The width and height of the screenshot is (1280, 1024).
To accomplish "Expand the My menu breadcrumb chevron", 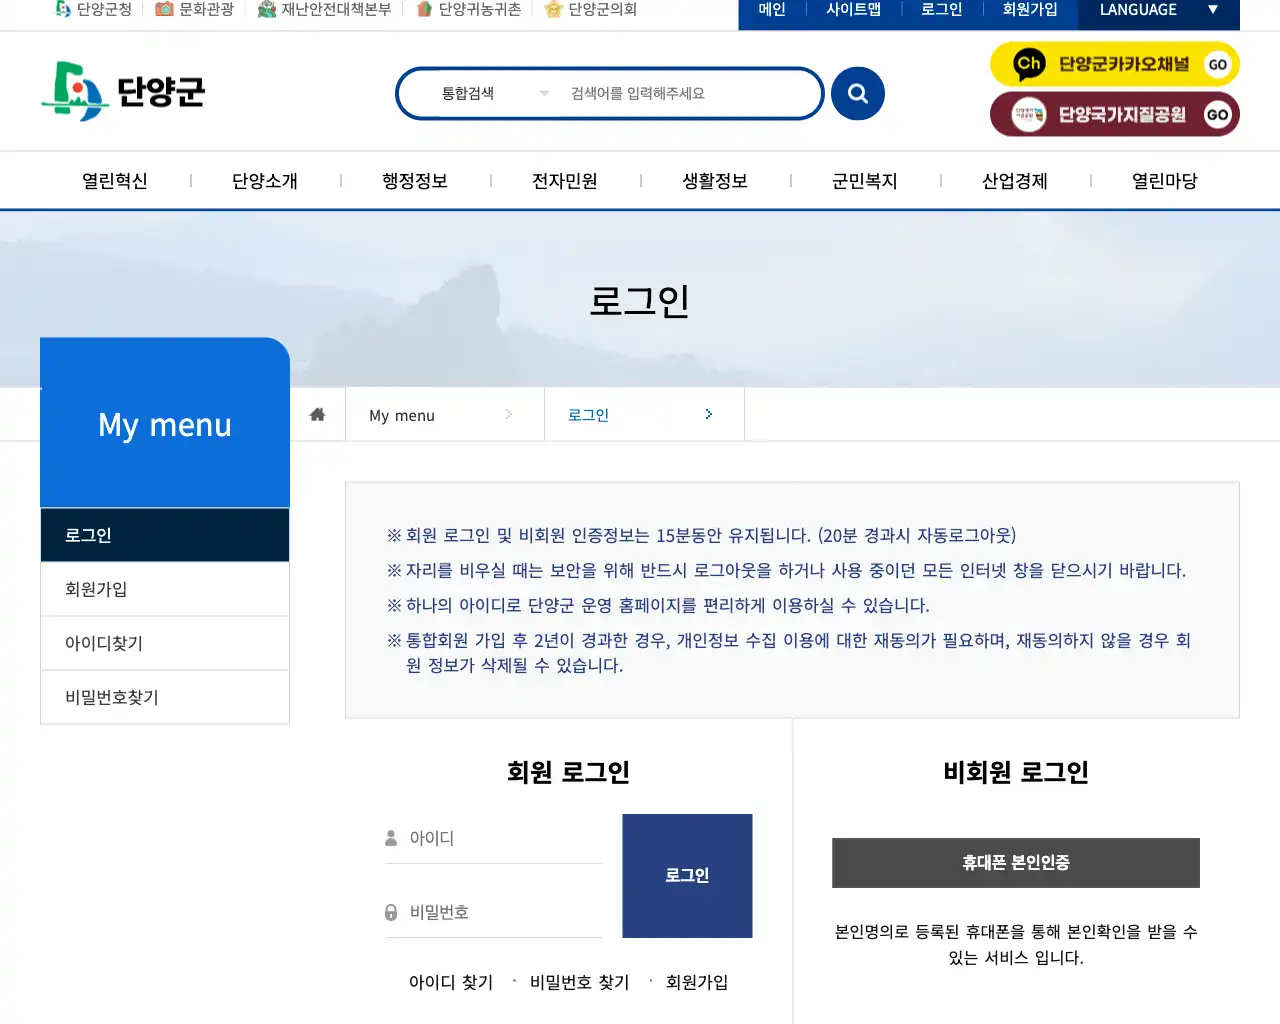I will [x=509, y=414].
